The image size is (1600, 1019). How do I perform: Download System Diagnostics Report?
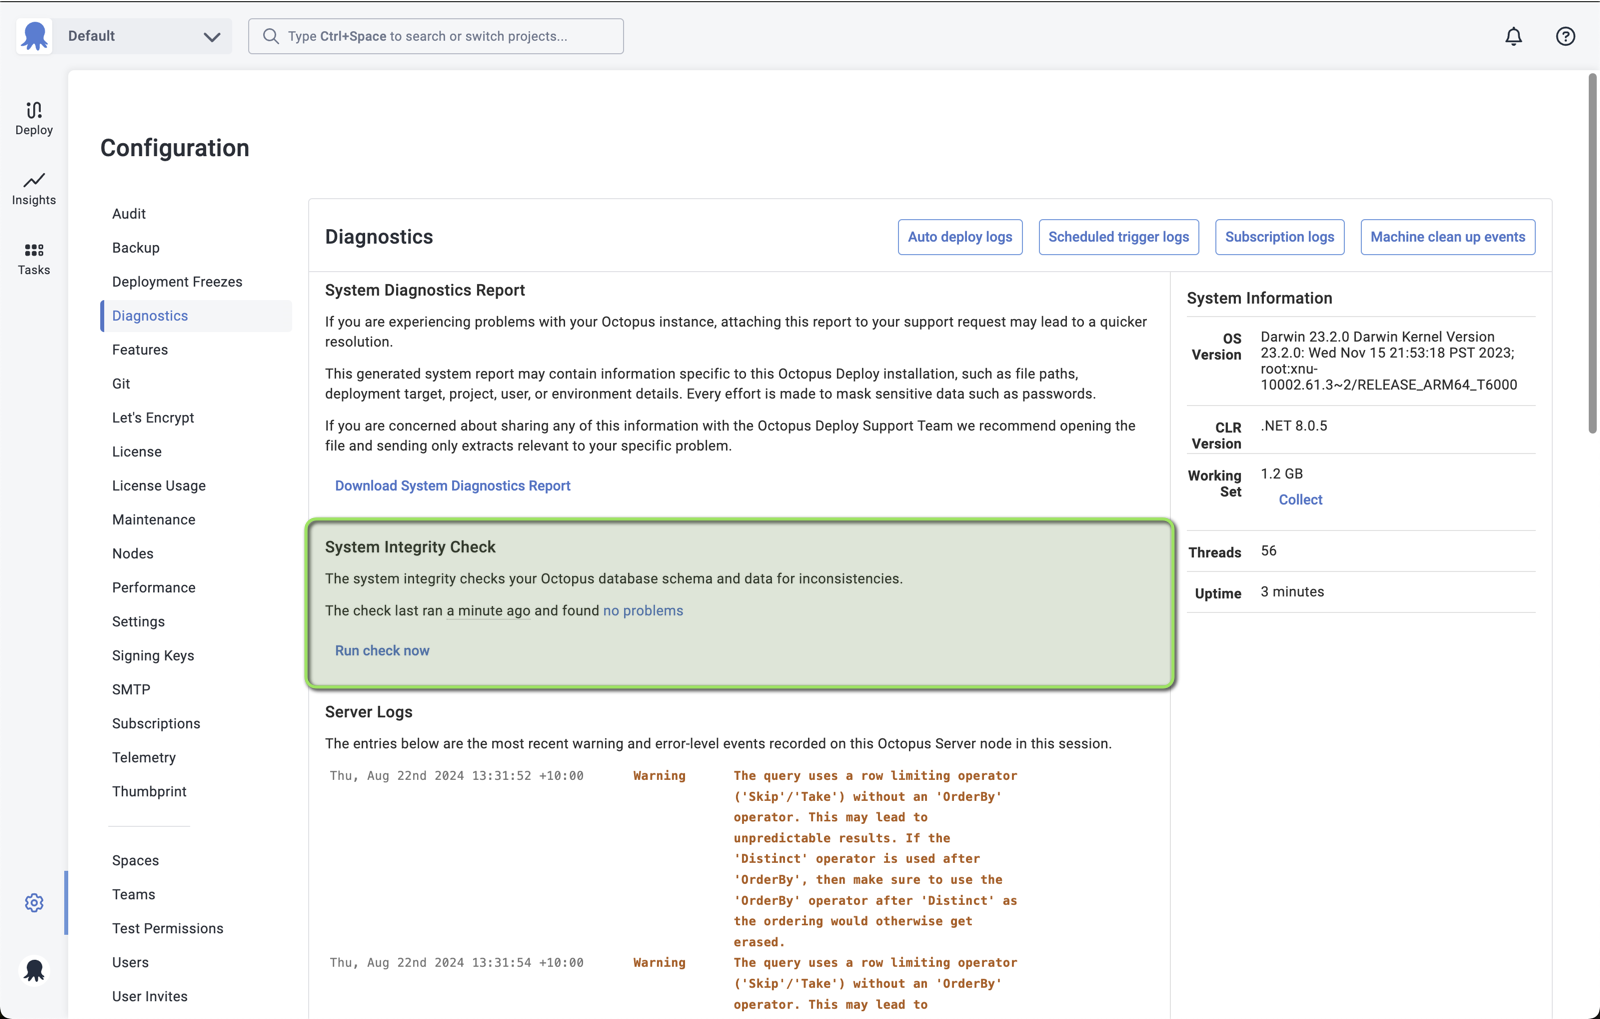click(x=453, y=486)
